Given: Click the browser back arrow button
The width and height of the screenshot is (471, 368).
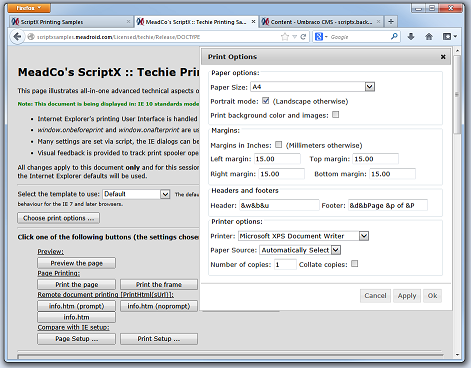Looking at the screenshot, I should (17, 37).
